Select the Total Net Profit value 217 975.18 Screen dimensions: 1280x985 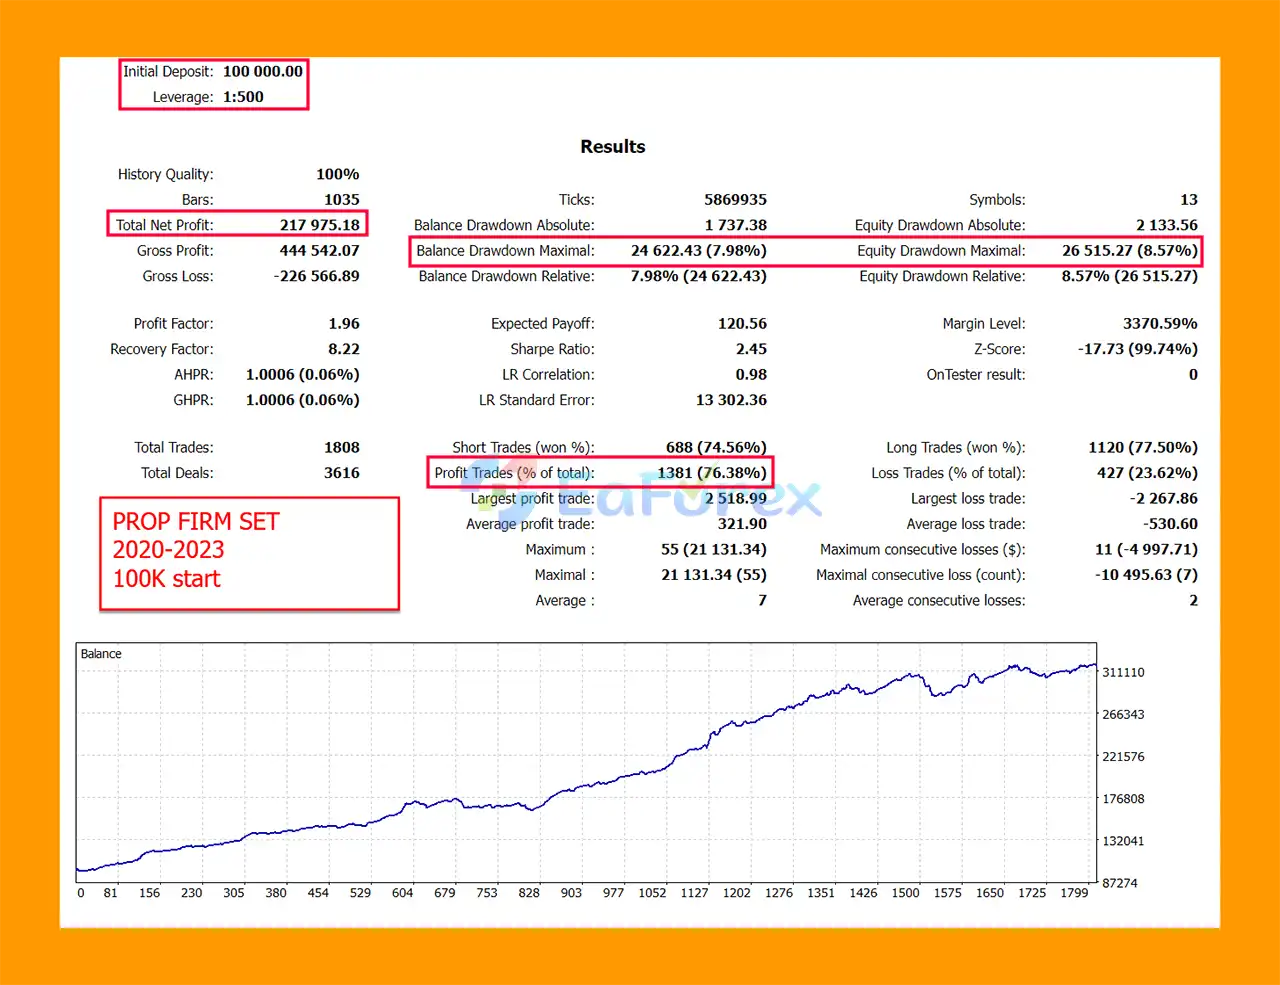(x=319, y=225)
